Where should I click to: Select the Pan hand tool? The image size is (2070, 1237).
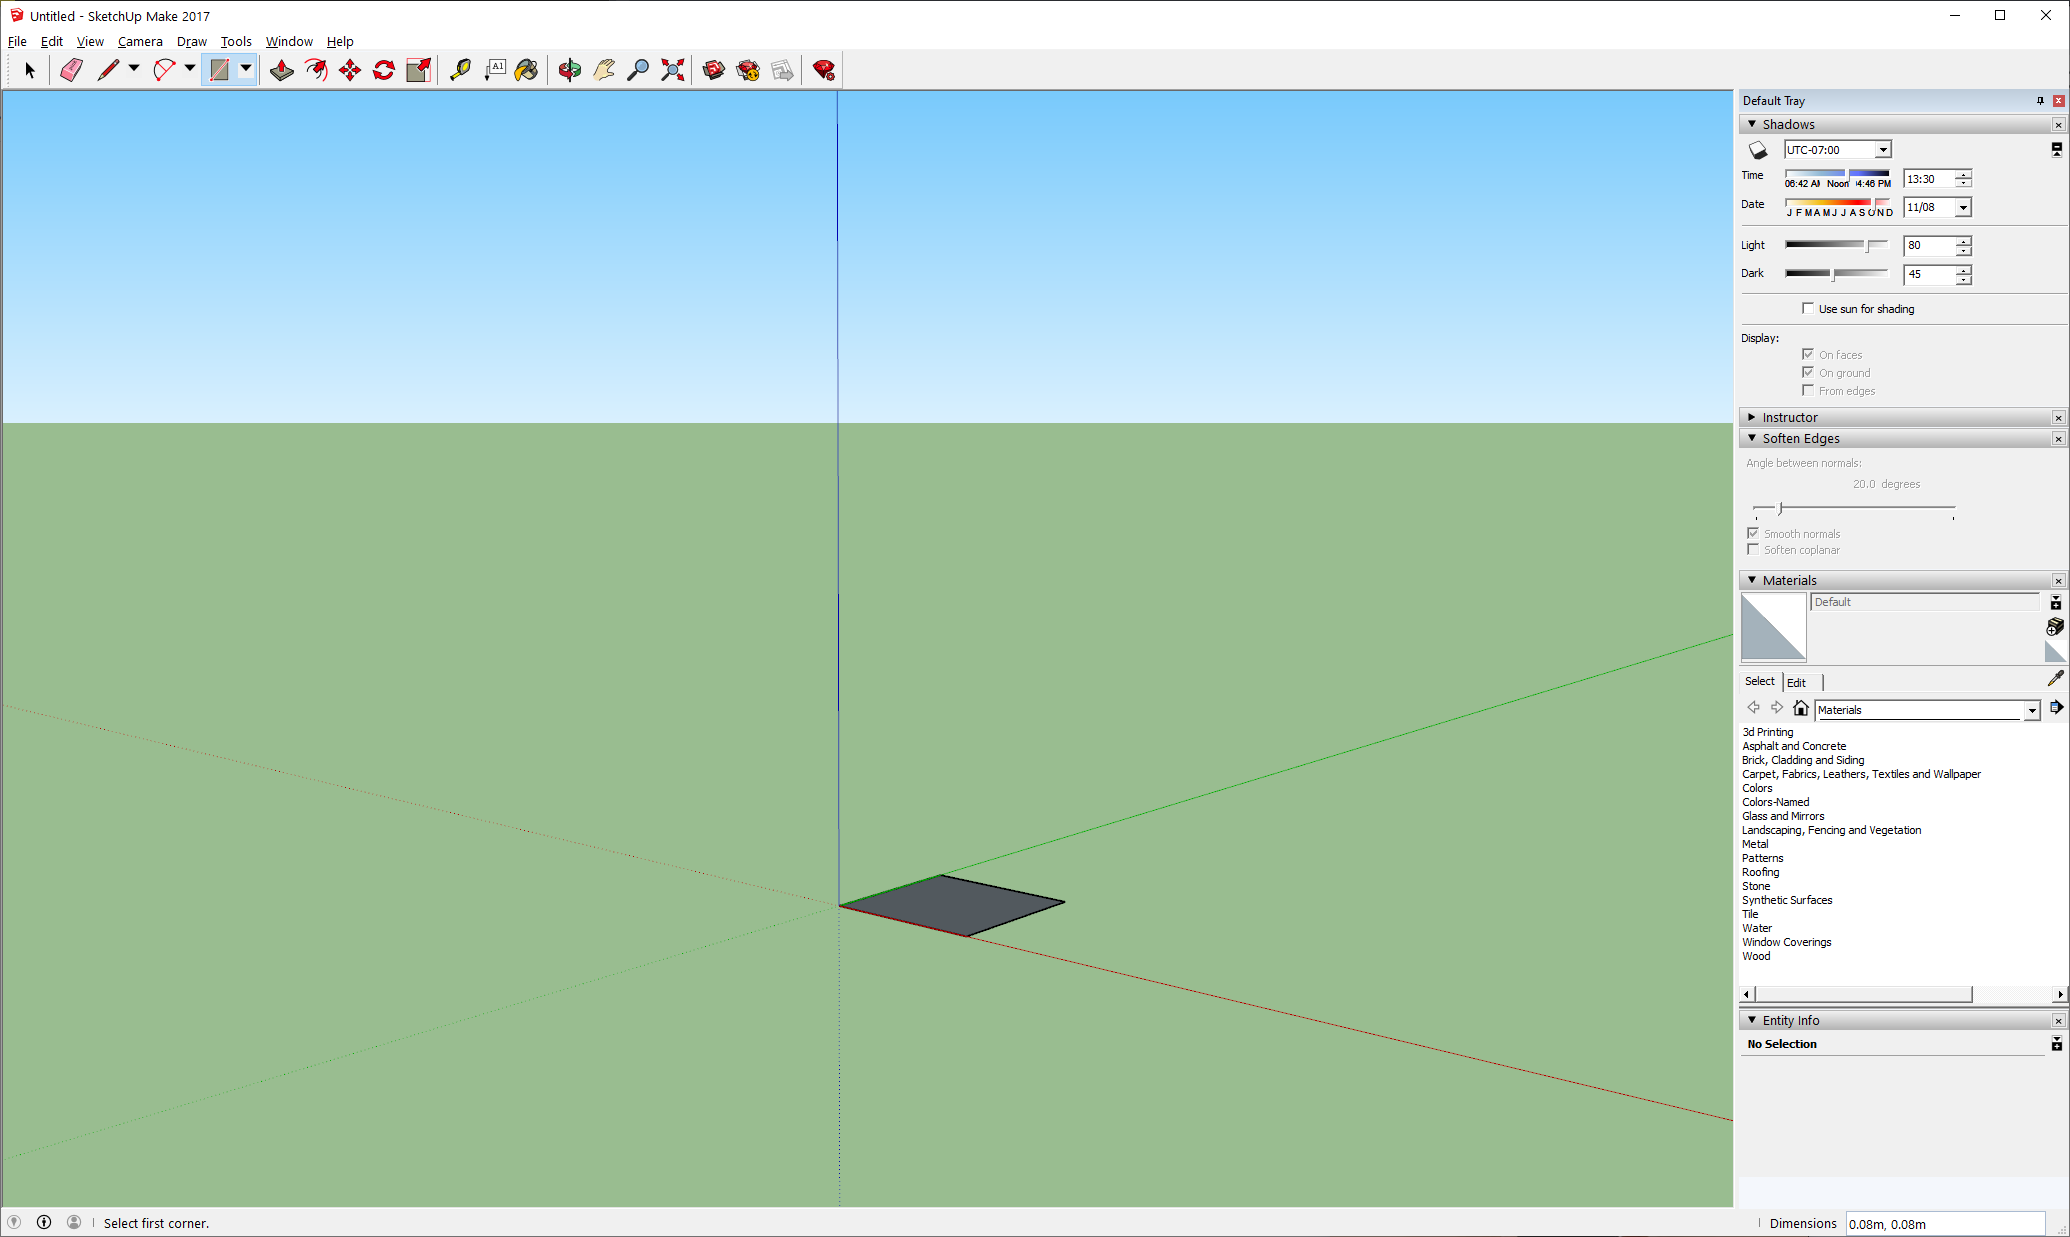pyautogui.click(x=604, y=70)
